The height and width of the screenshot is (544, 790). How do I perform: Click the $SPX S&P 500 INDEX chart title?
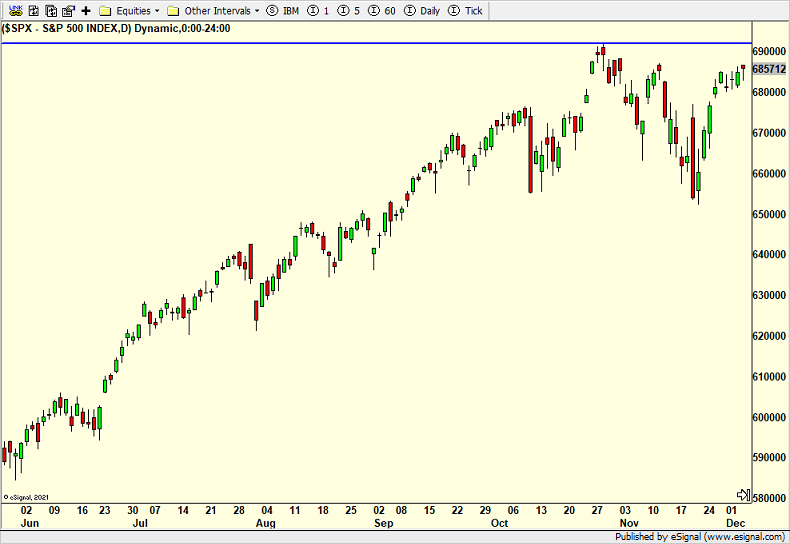[x=117, y=28]
